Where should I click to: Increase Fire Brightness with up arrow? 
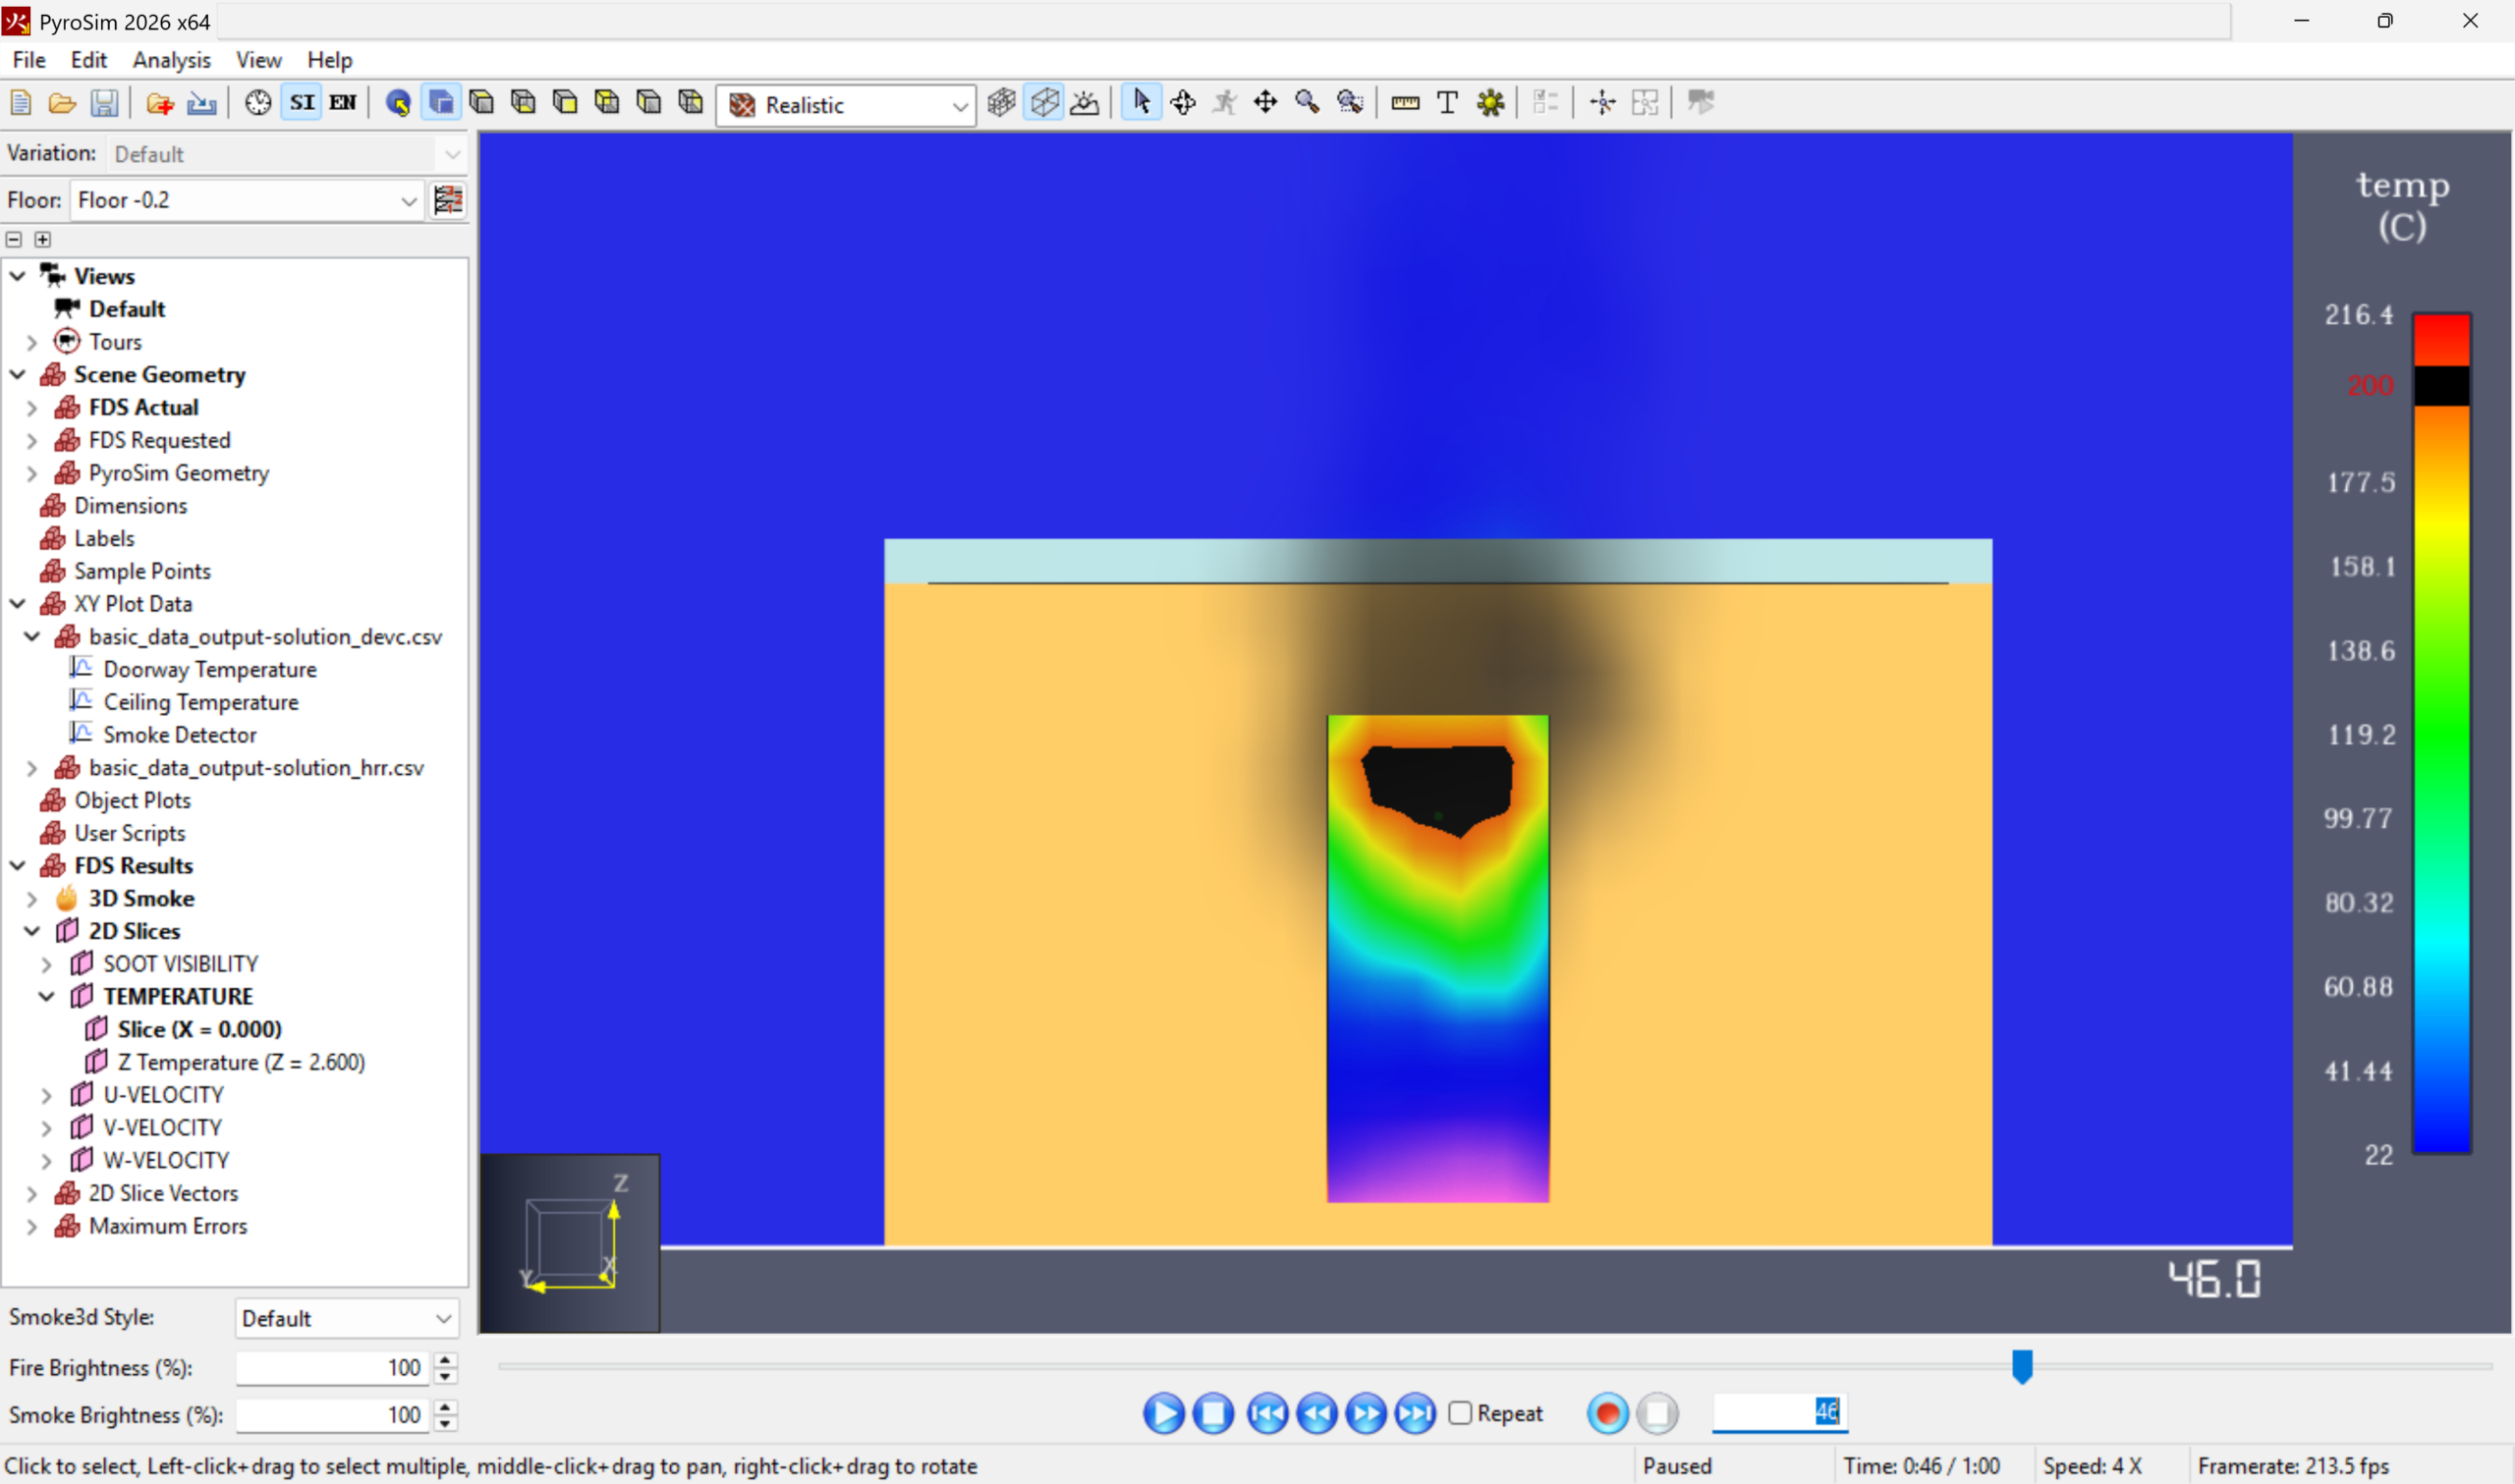tap(446, 1359)
